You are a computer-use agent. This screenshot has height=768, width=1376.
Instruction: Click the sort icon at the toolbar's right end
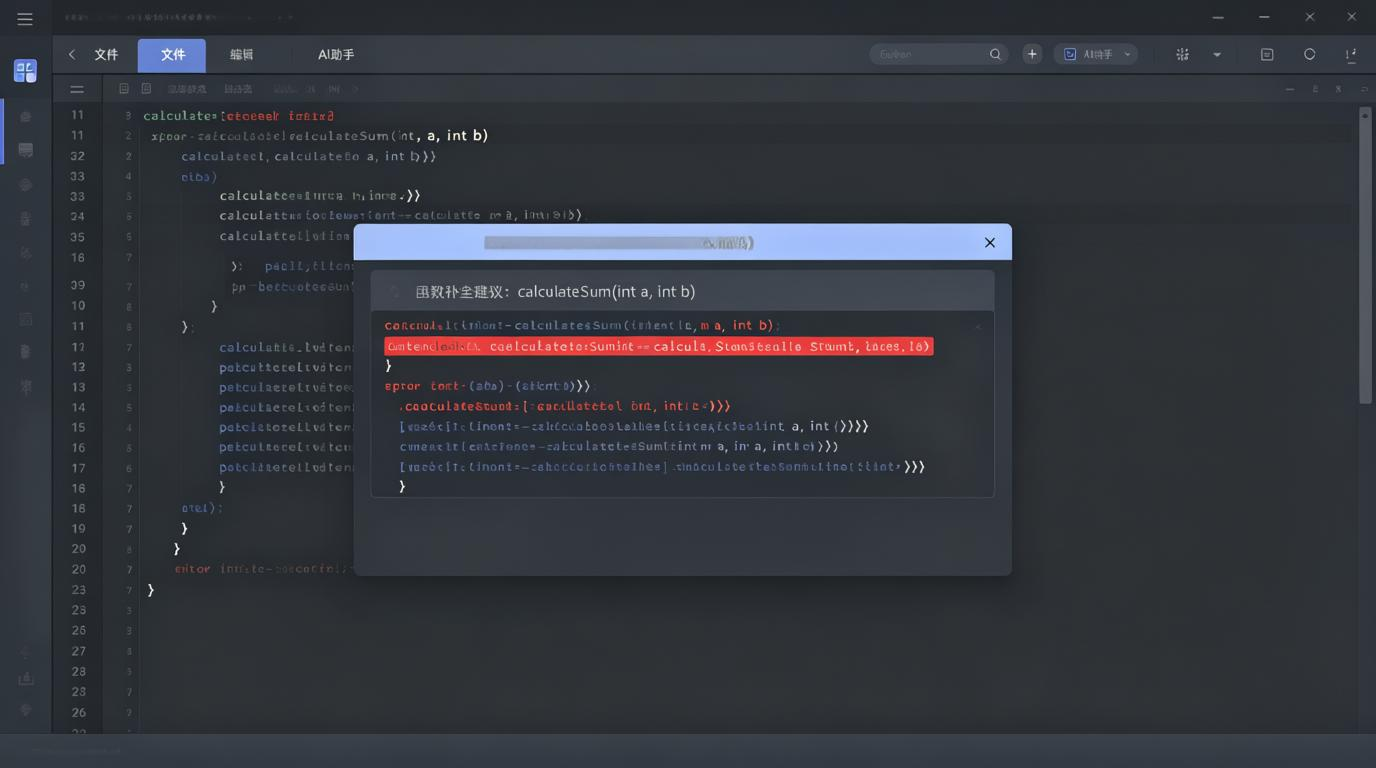pyautogui.click(x=1351, y=55)
